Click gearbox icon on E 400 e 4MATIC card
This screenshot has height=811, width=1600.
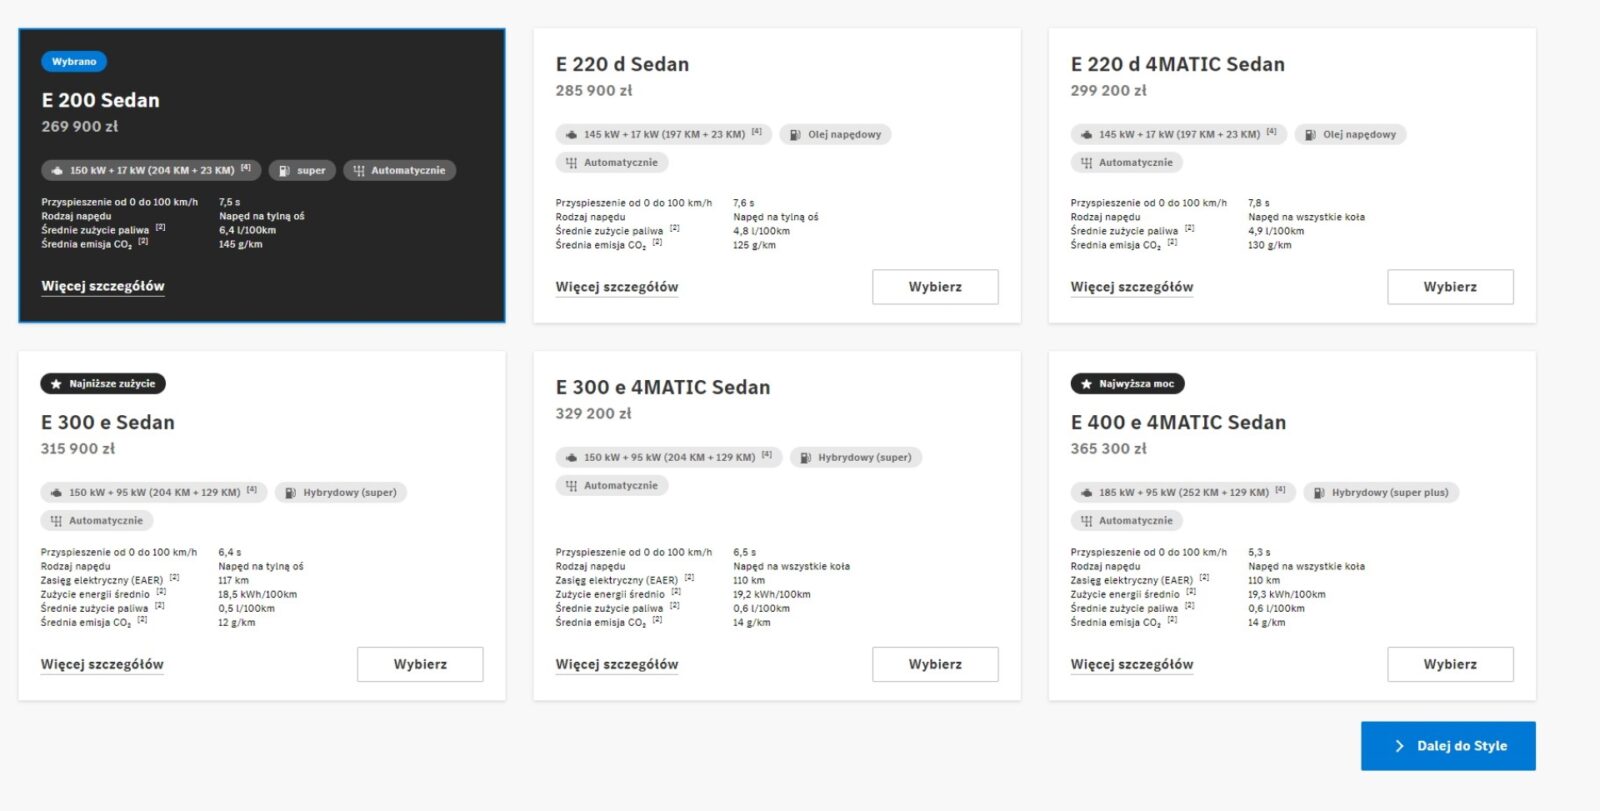[1086, 521]
